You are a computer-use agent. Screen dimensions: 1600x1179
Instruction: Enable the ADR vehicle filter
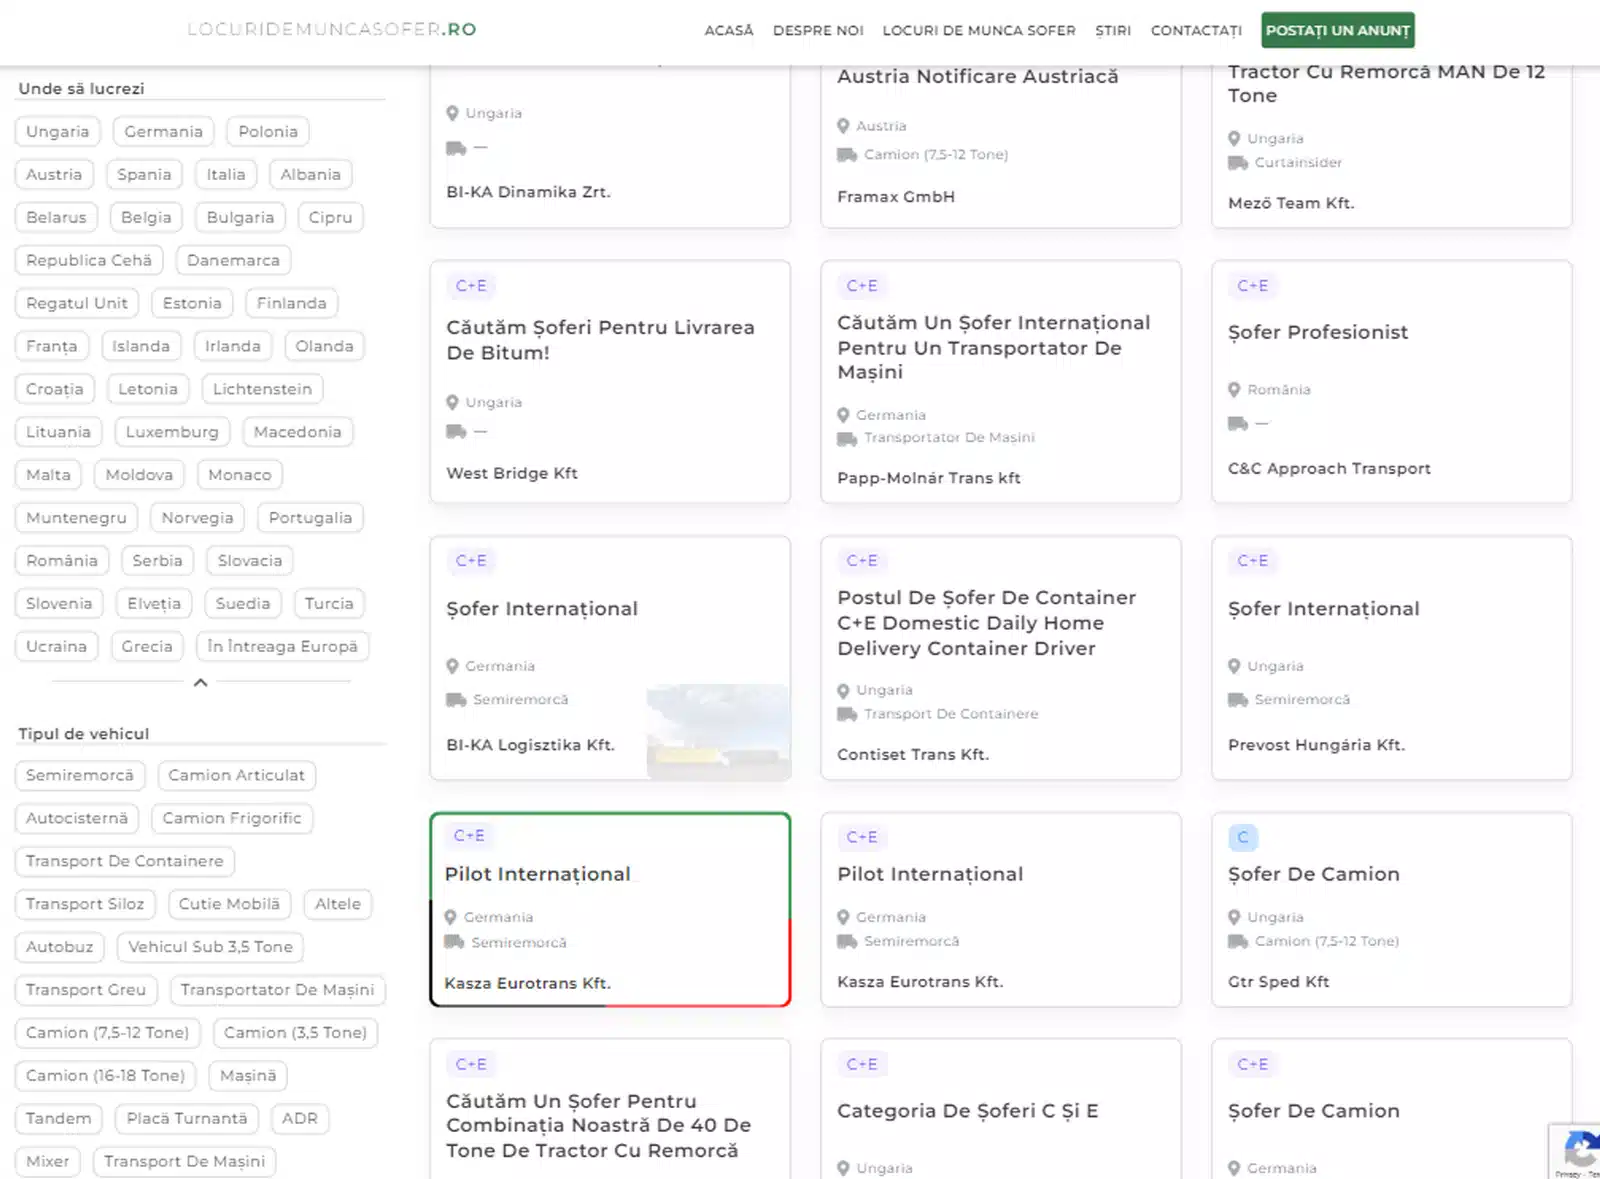tap(300, 1119)
